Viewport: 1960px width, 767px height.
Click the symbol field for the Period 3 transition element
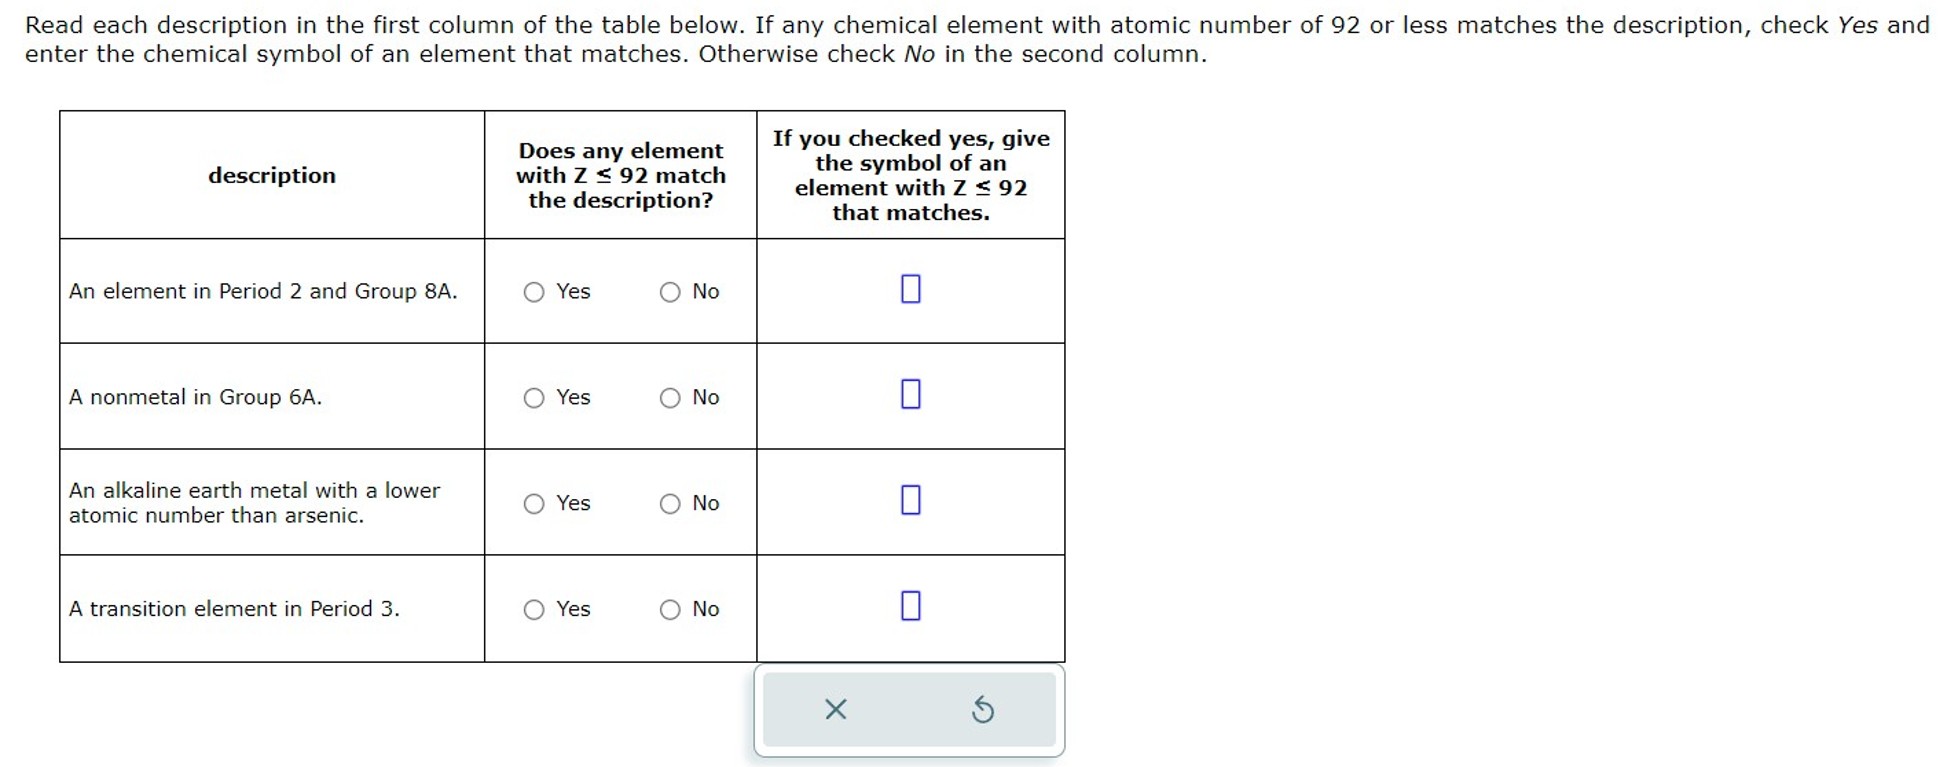click(909, 604)
